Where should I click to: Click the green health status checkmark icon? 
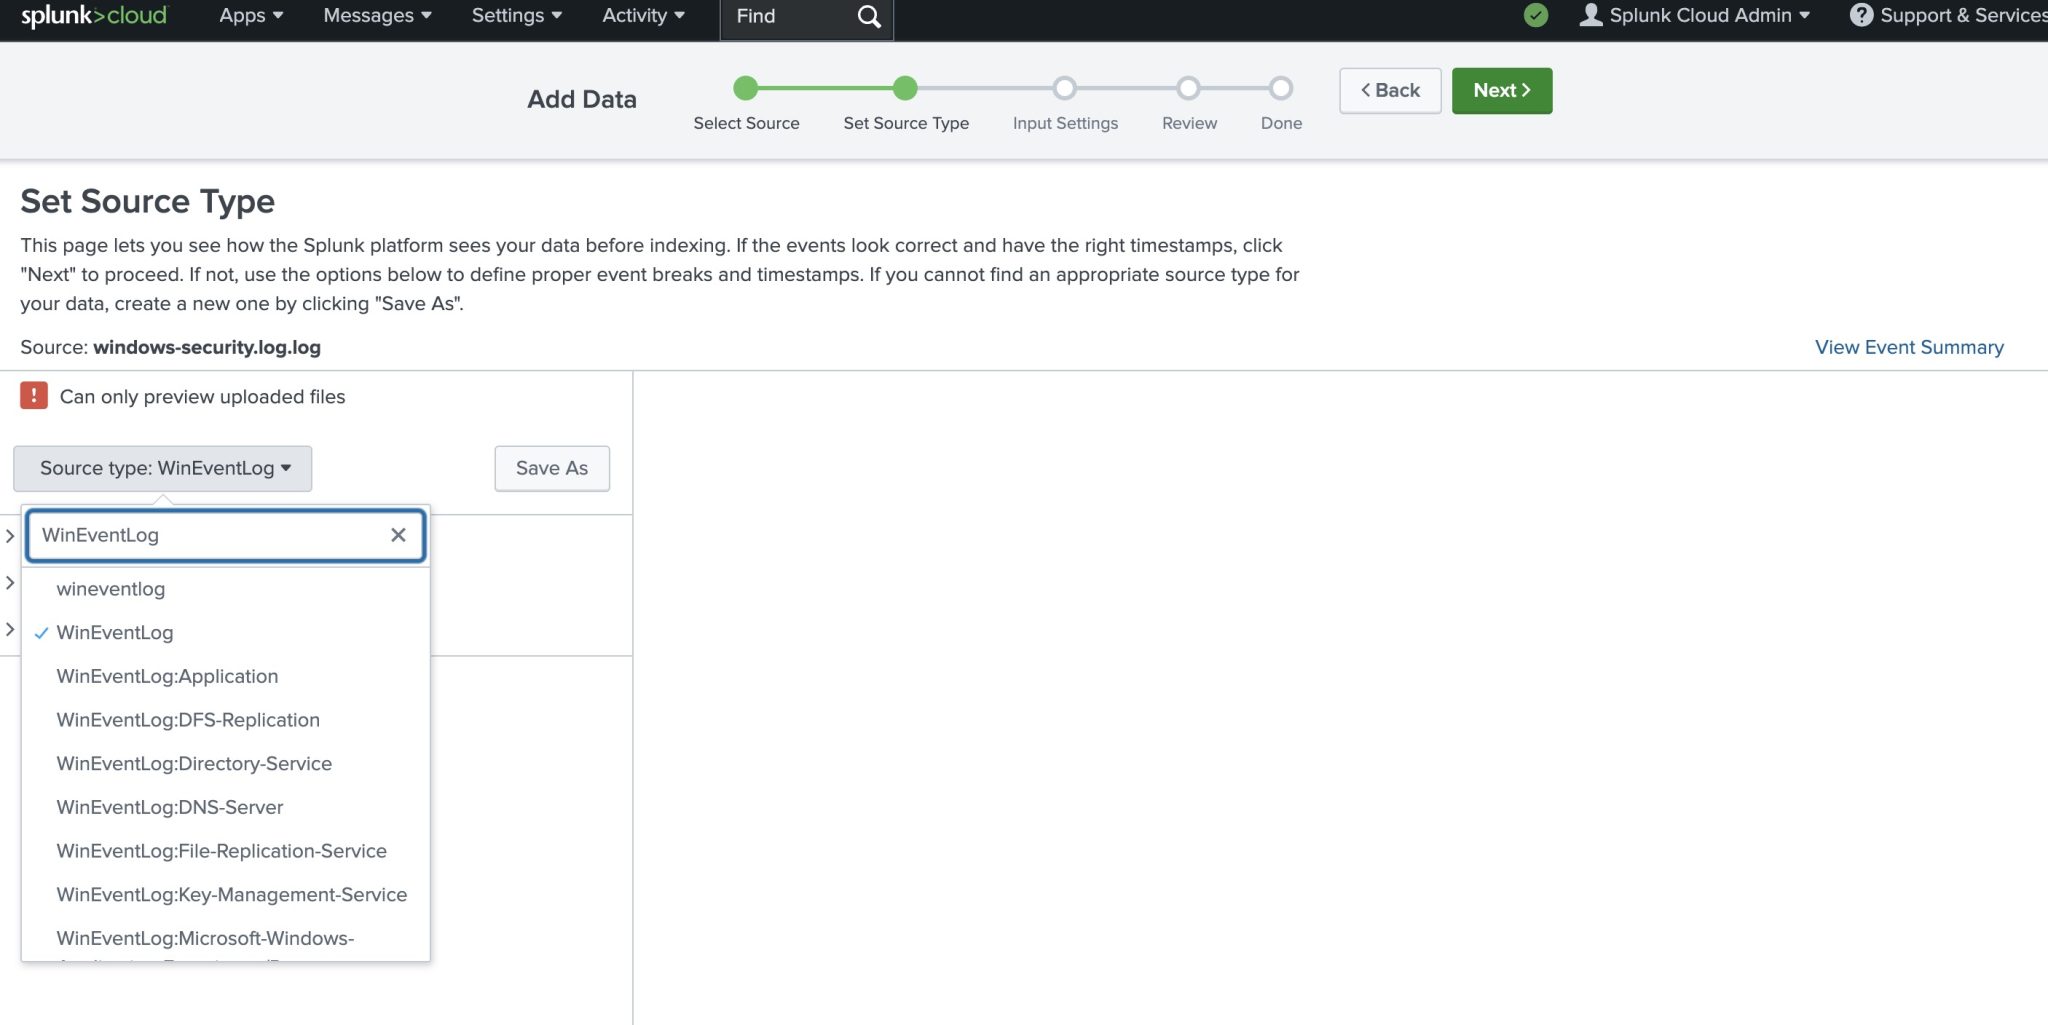coord(1536,15)
